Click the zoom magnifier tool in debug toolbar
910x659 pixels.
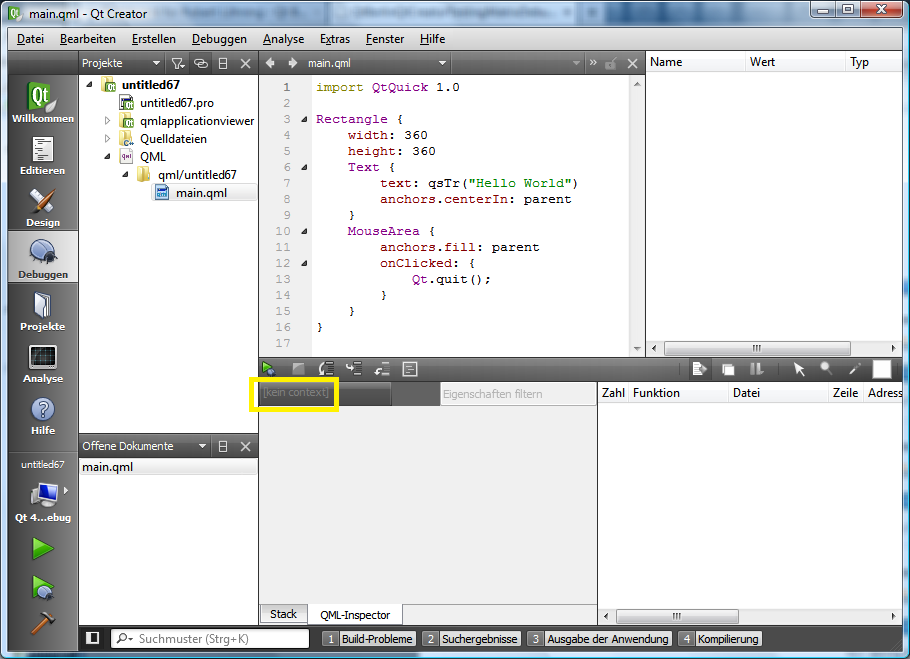826,369
